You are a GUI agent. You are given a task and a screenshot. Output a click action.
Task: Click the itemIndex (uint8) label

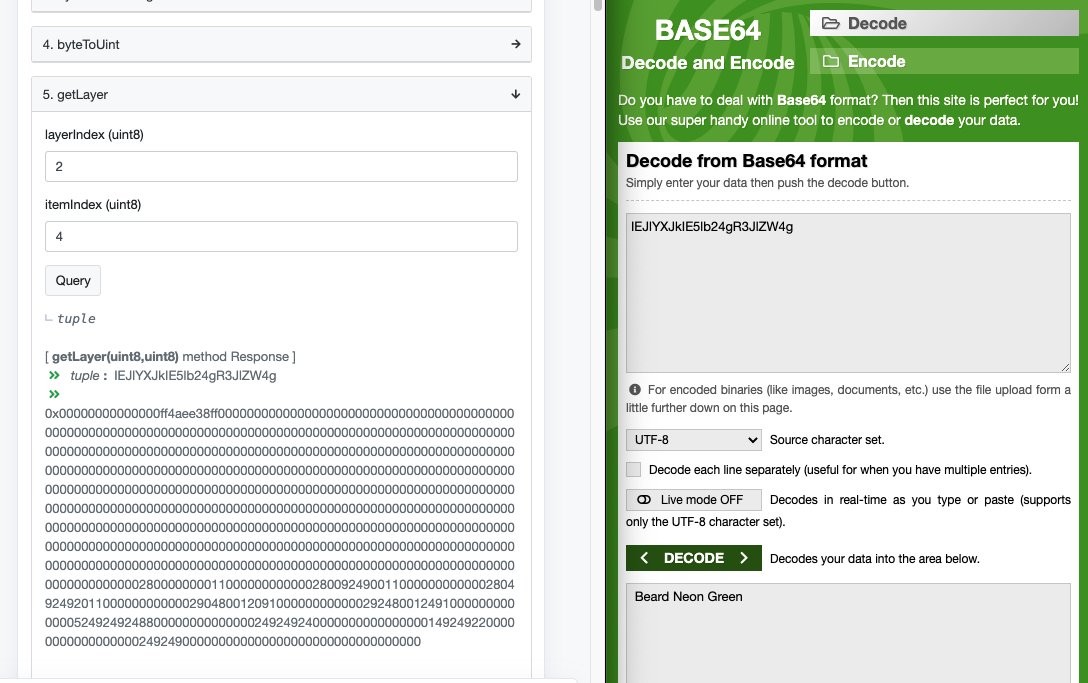pyautogui.click(x=93, y=205)
